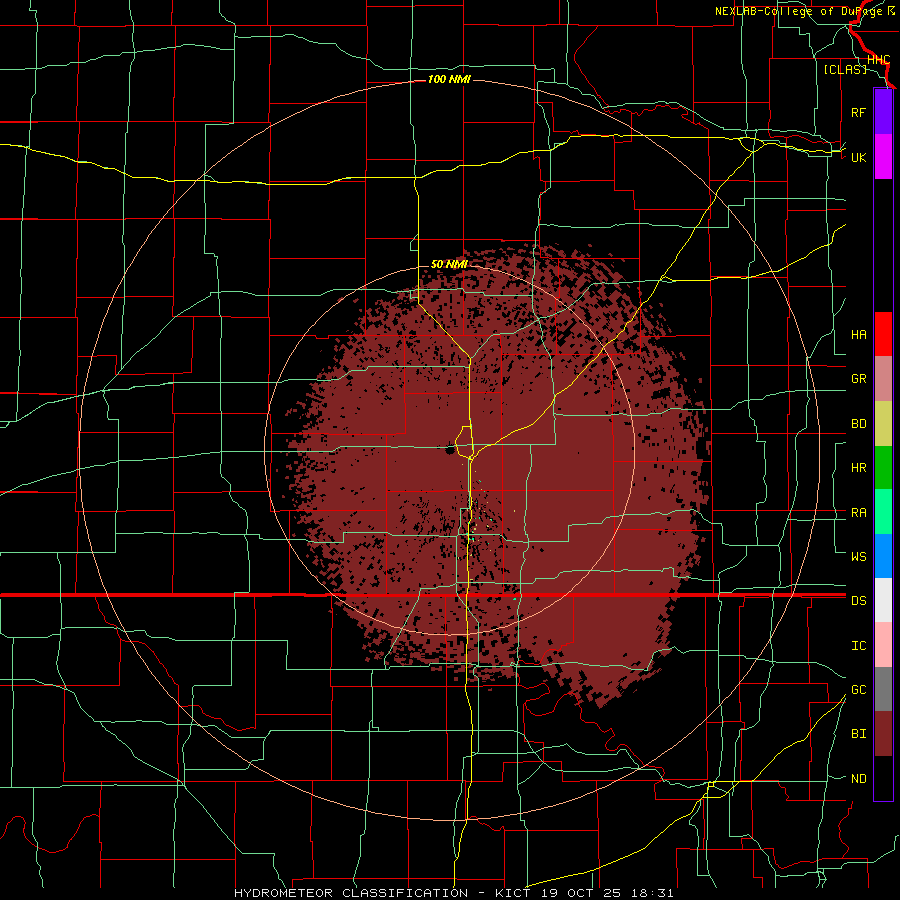This screenshot has width=900, height=900.
Task: Click the DS legend label
Action: click(858, 601)
